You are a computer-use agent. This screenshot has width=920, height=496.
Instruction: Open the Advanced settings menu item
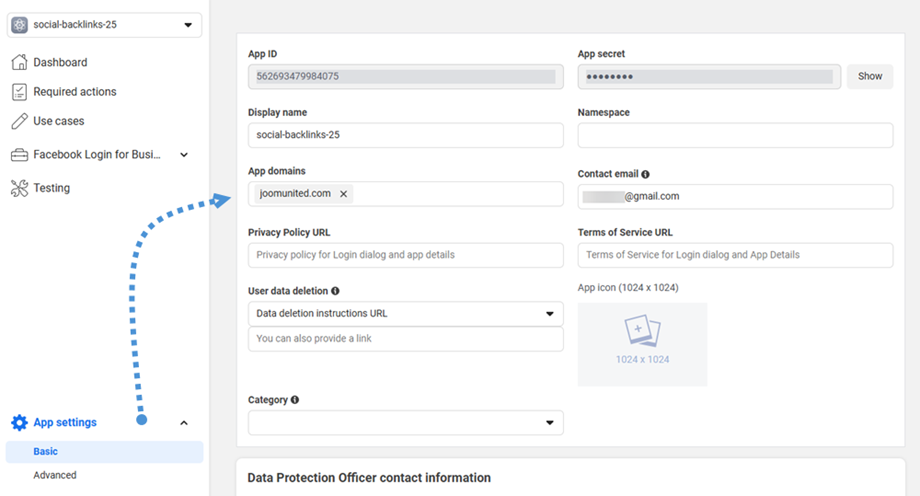tap(55, 475)
